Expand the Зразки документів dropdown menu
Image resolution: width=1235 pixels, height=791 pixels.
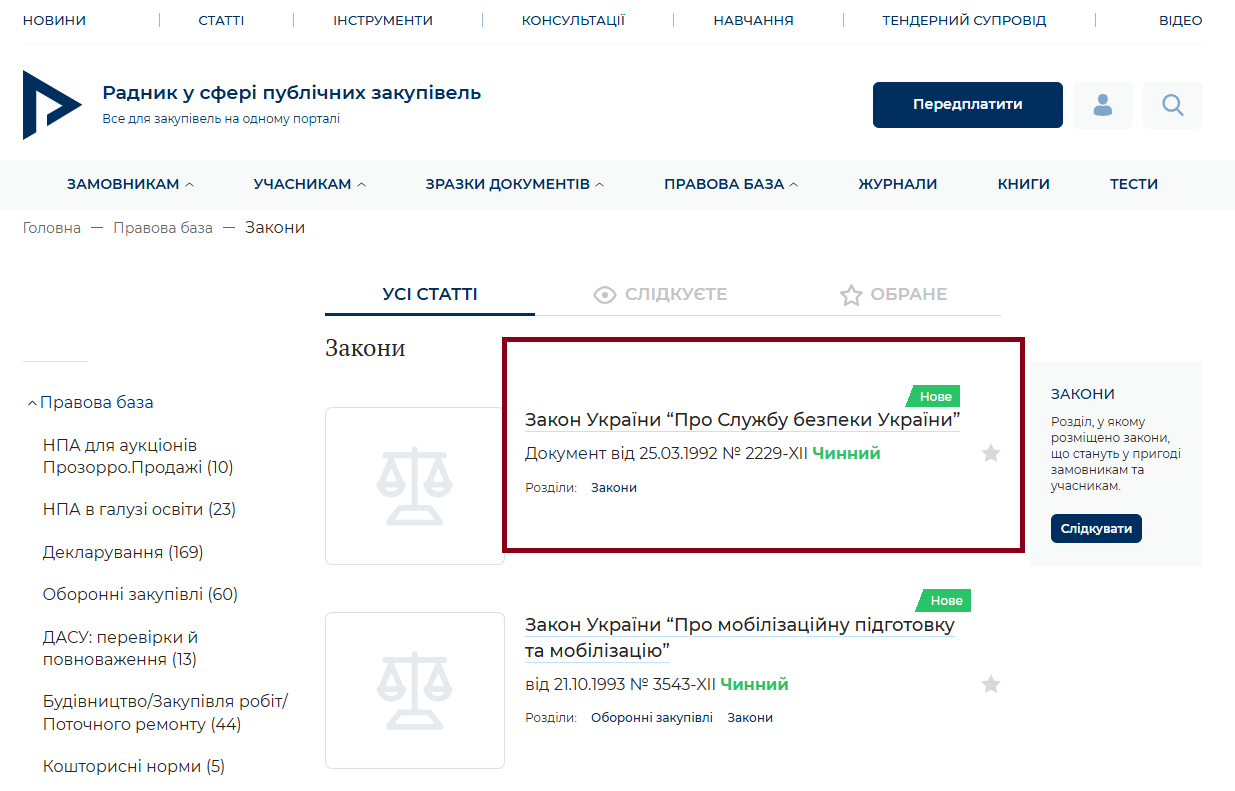tap(514, 184)
